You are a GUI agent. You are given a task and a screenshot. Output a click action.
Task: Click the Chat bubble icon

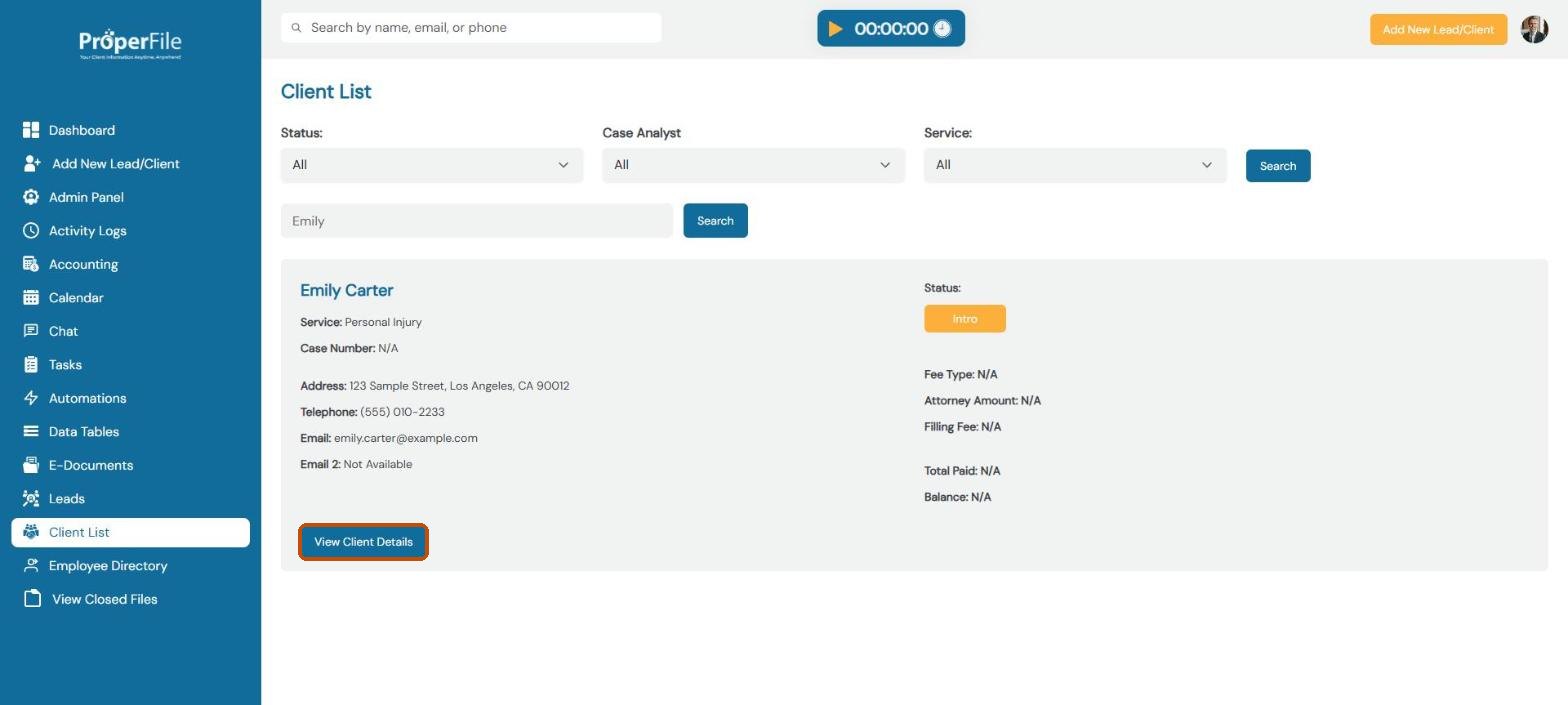coord(31,331)
